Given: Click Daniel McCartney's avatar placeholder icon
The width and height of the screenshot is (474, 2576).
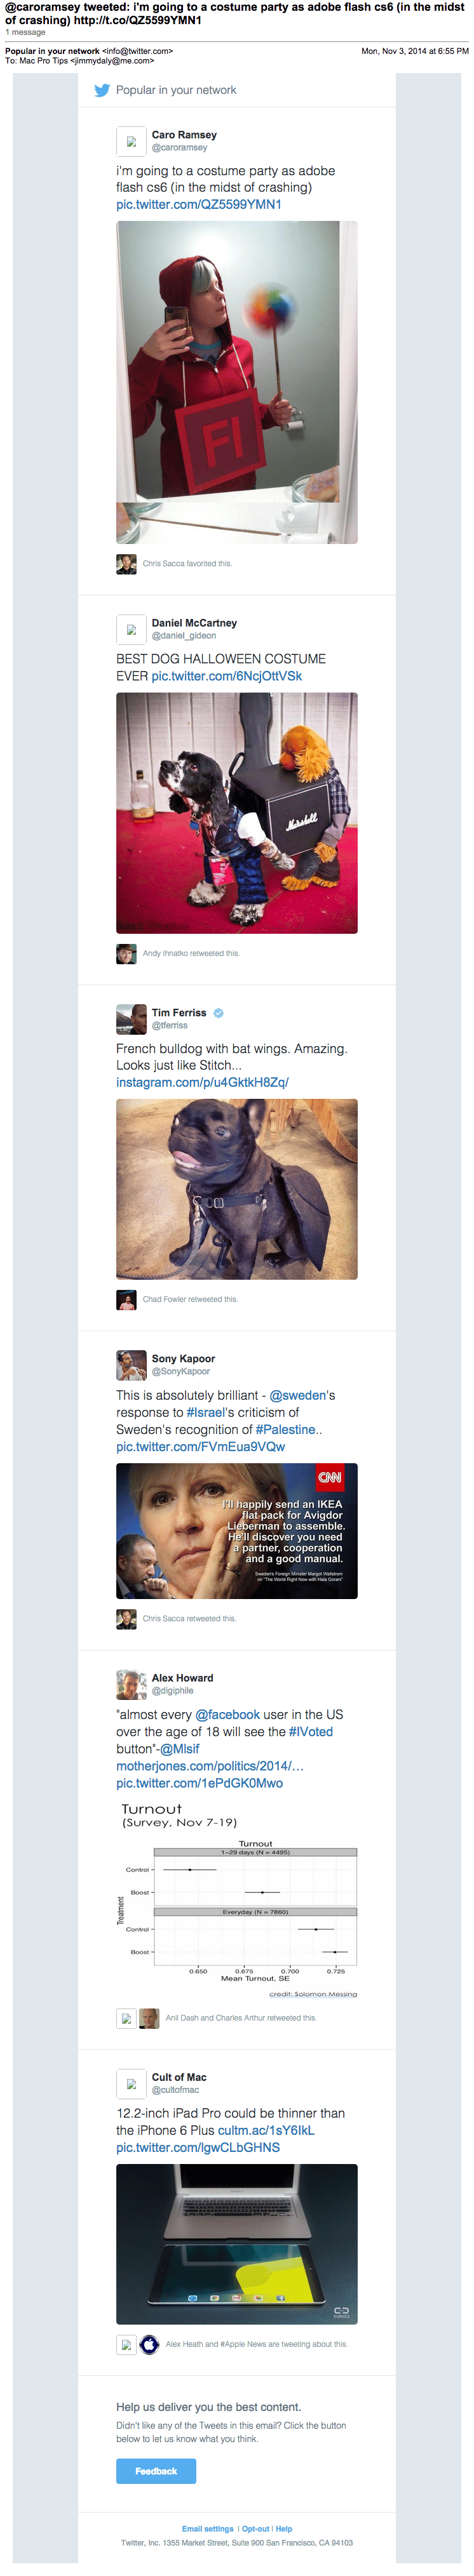Looking at the screenshot, I should (x=131, y=629).
